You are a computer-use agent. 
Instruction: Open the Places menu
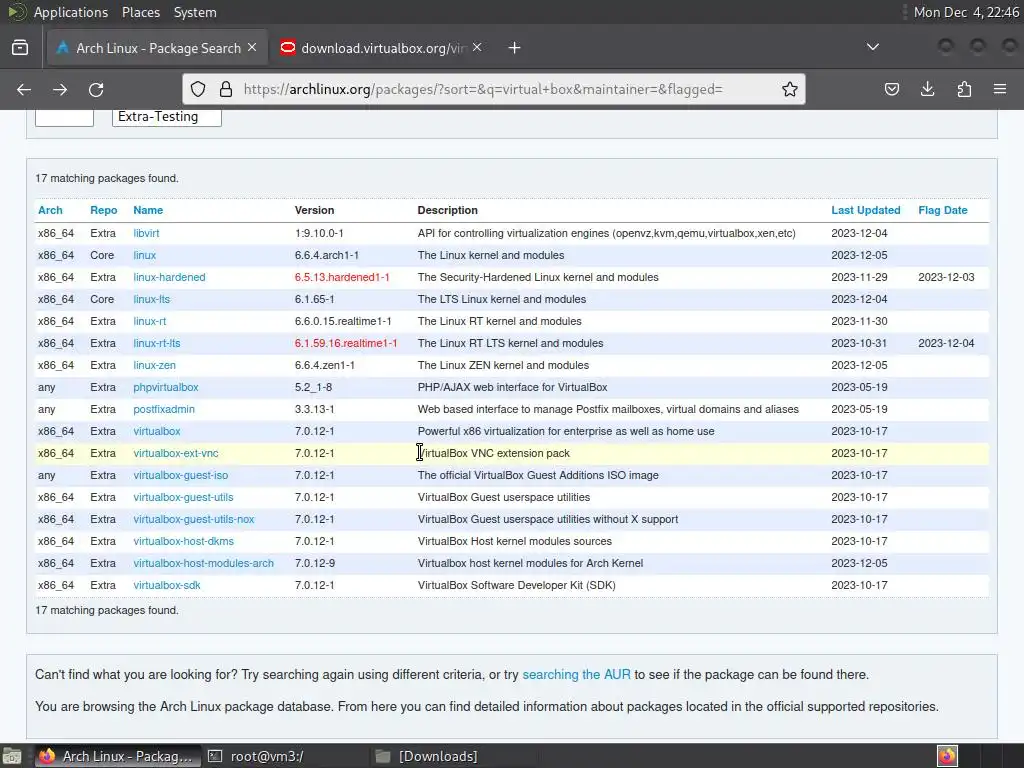click(140, 12)
